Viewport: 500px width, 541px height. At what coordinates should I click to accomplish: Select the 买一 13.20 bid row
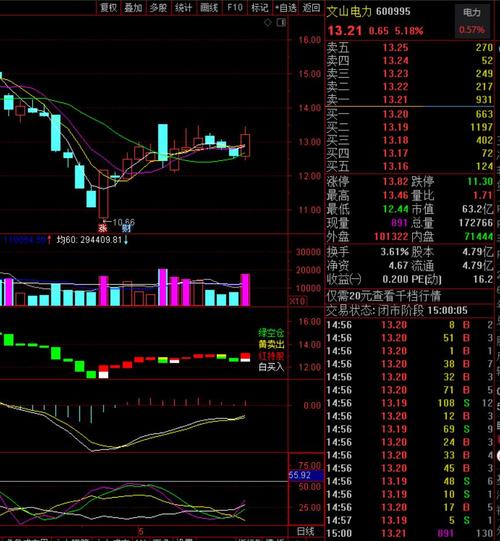(x=410, y=114)
